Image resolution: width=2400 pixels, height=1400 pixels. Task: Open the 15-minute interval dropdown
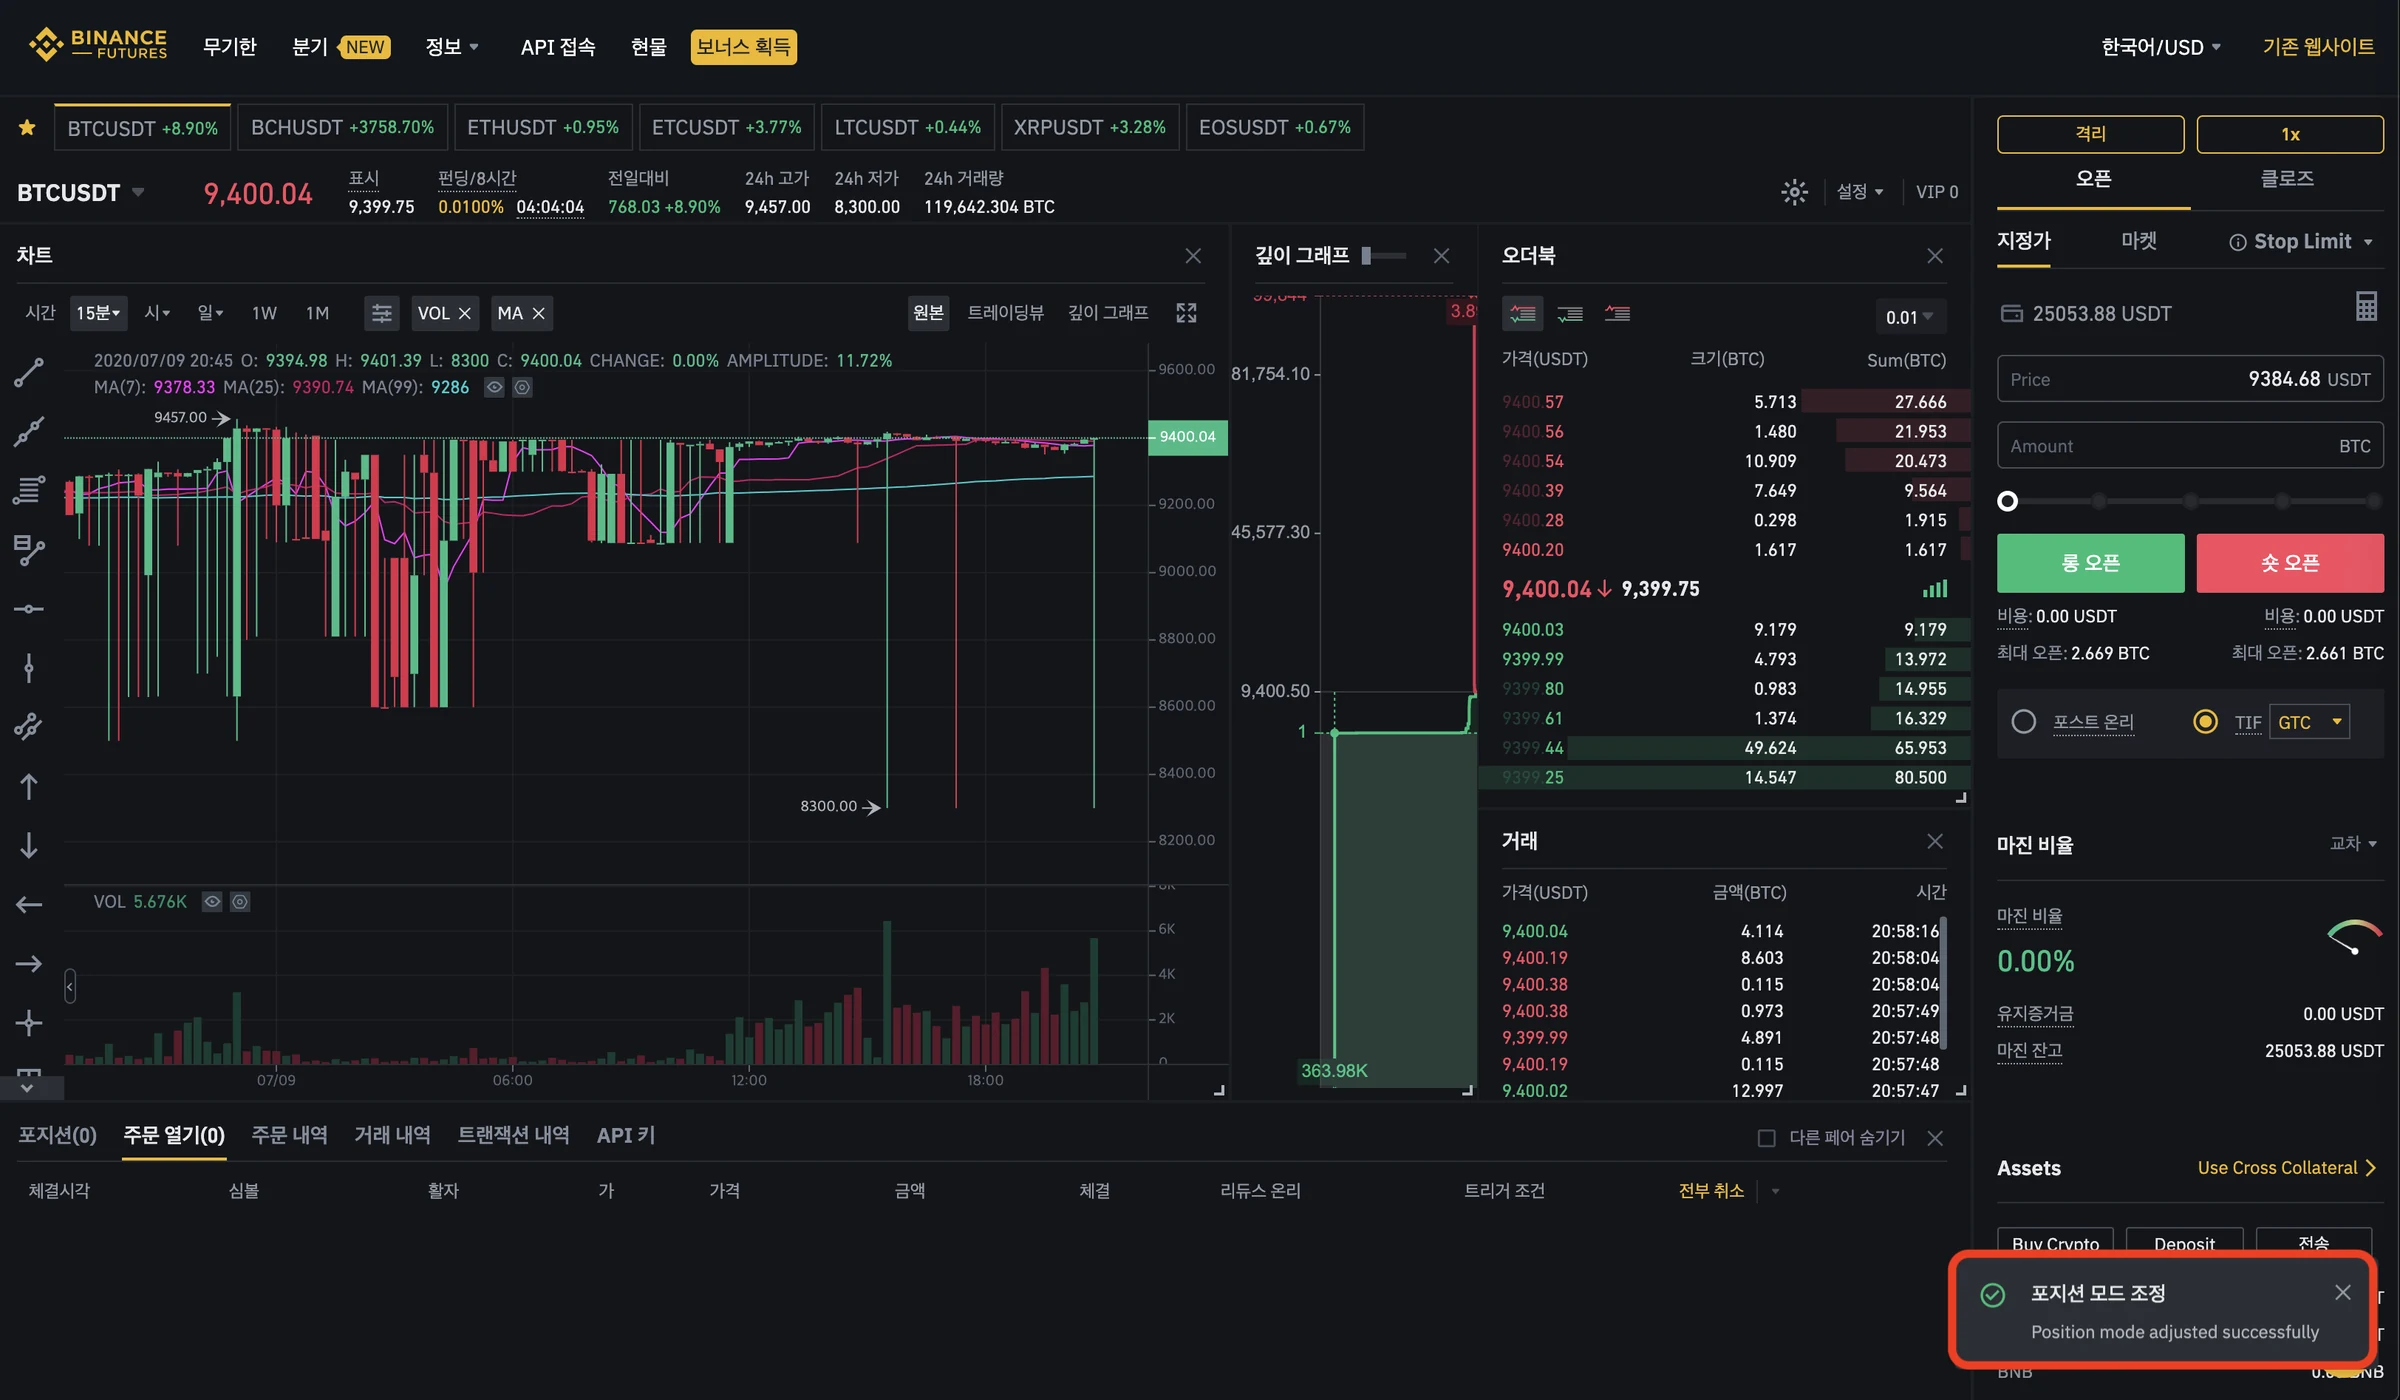[98, 313]
